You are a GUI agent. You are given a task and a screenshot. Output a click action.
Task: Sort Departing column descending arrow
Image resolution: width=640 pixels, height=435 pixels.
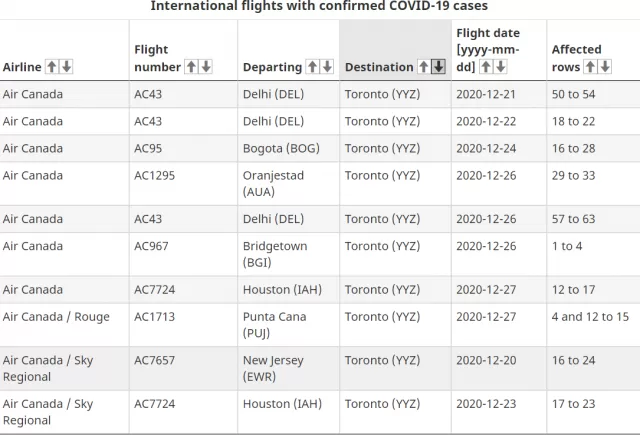tap(327, 67)
